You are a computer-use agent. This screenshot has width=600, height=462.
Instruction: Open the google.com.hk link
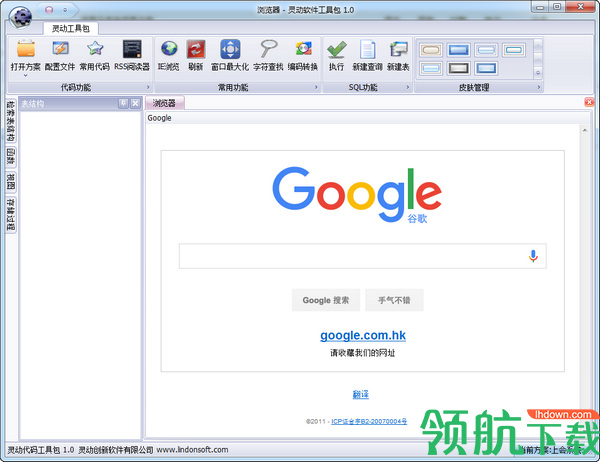click(x=363, y=335)
